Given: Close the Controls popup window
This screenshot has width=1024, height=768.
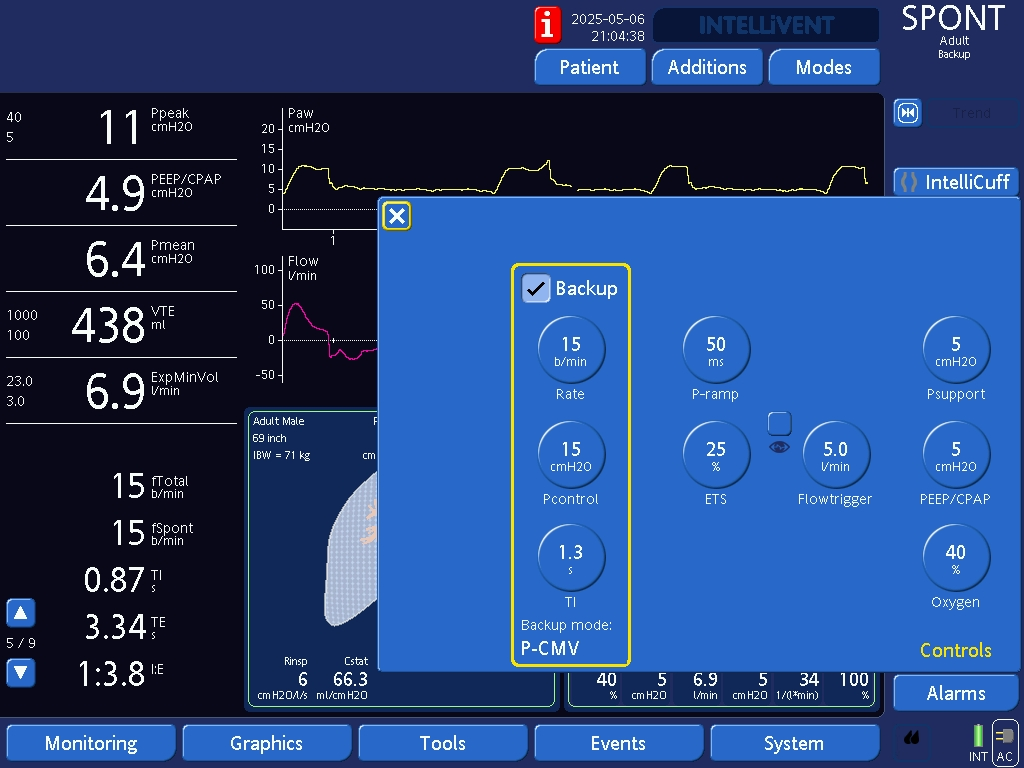Looking at the screenshot, I should point(397,216).
